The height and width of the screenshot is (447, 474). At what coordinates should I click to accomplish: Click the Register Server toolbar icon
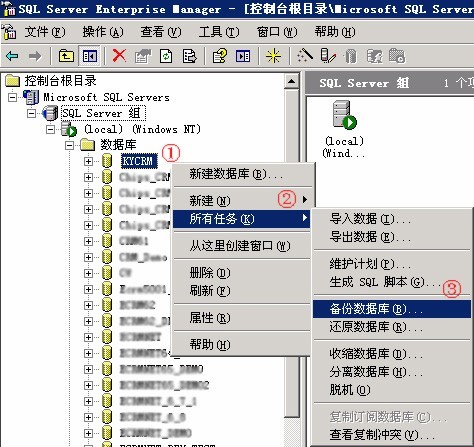click(328, 56)
